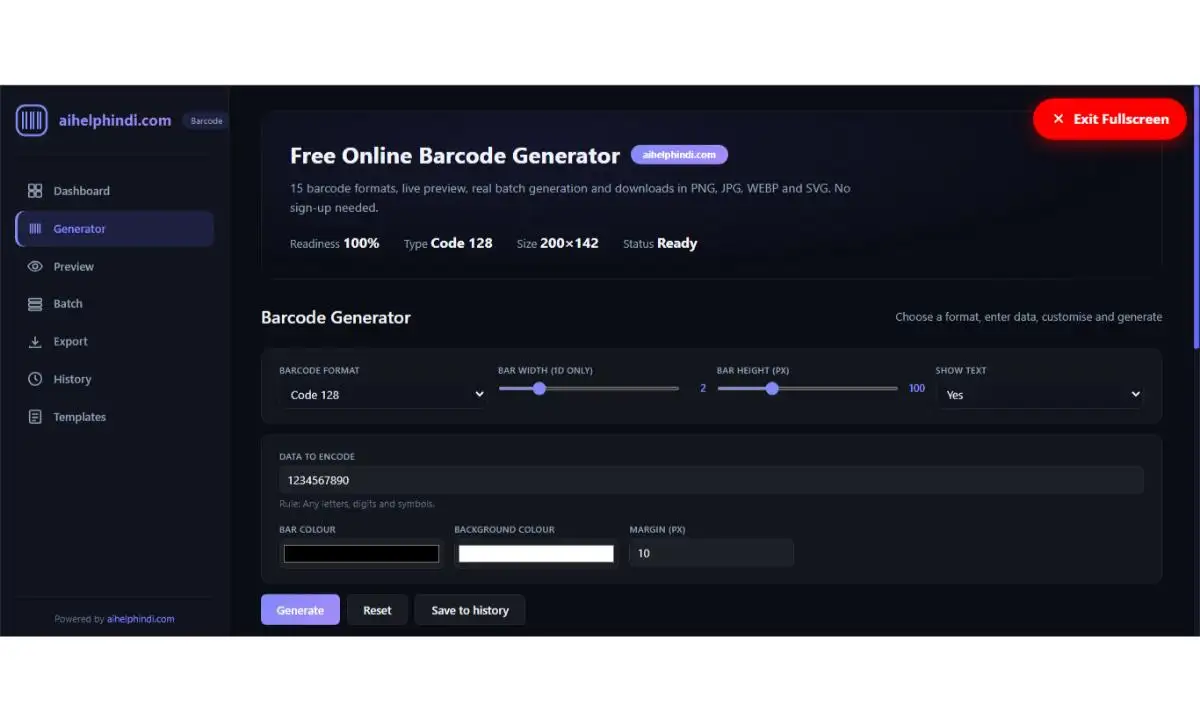Click the aihelphindi.com badge near the title
Screen dimensions: 1200x720
coord(679,155)
